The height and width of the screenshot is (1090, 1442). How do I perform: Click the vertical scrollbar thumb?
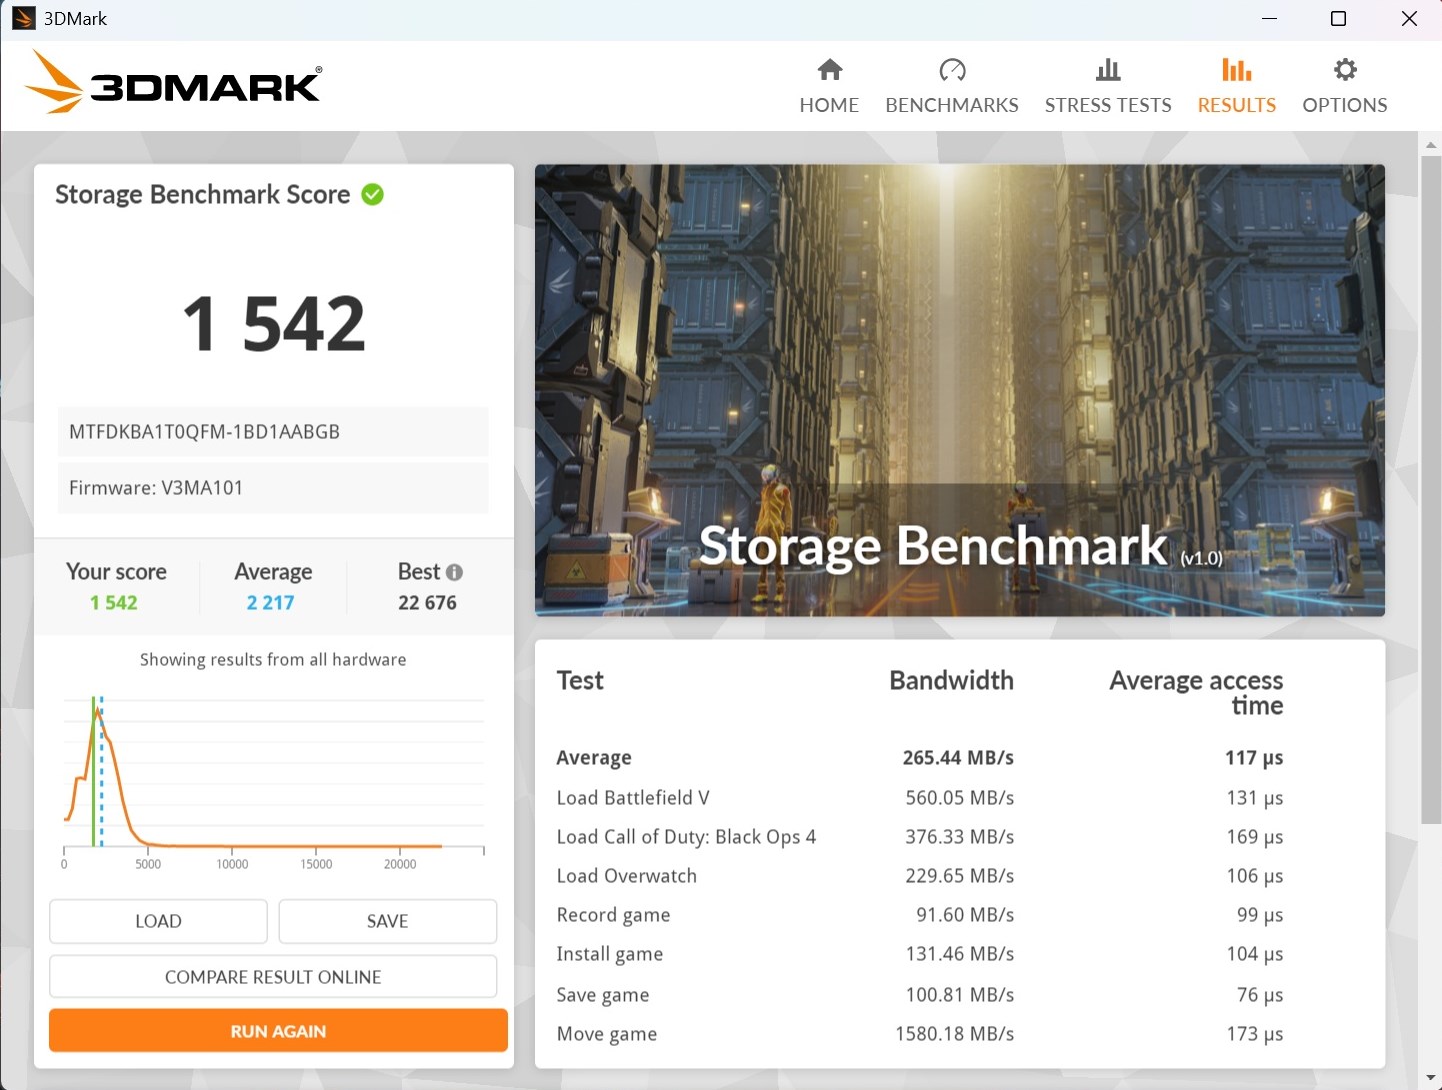[x=1431, y=490]
